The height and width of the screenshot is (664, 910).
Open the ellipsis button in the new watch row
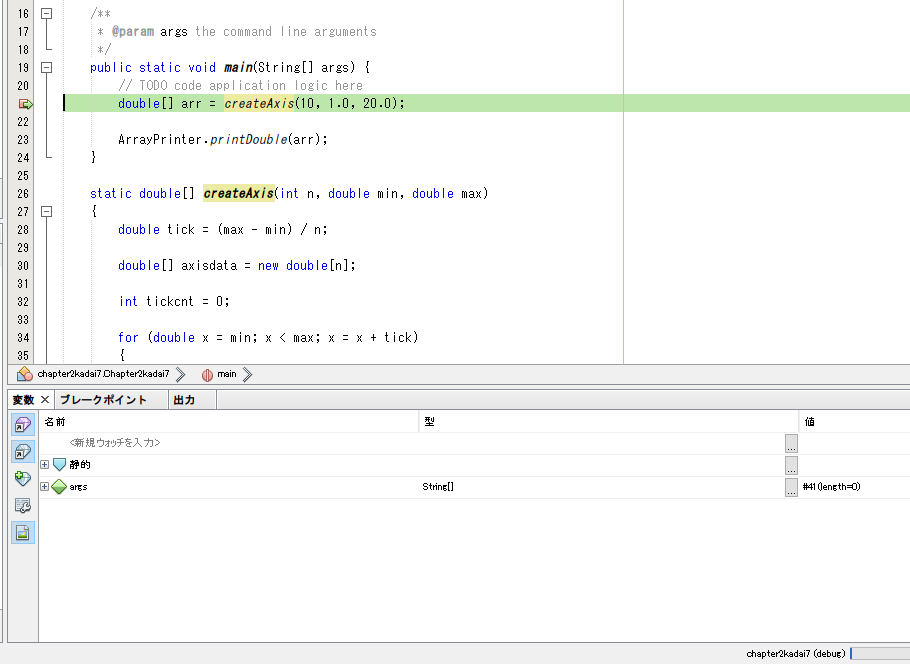[x=791, y=443]
